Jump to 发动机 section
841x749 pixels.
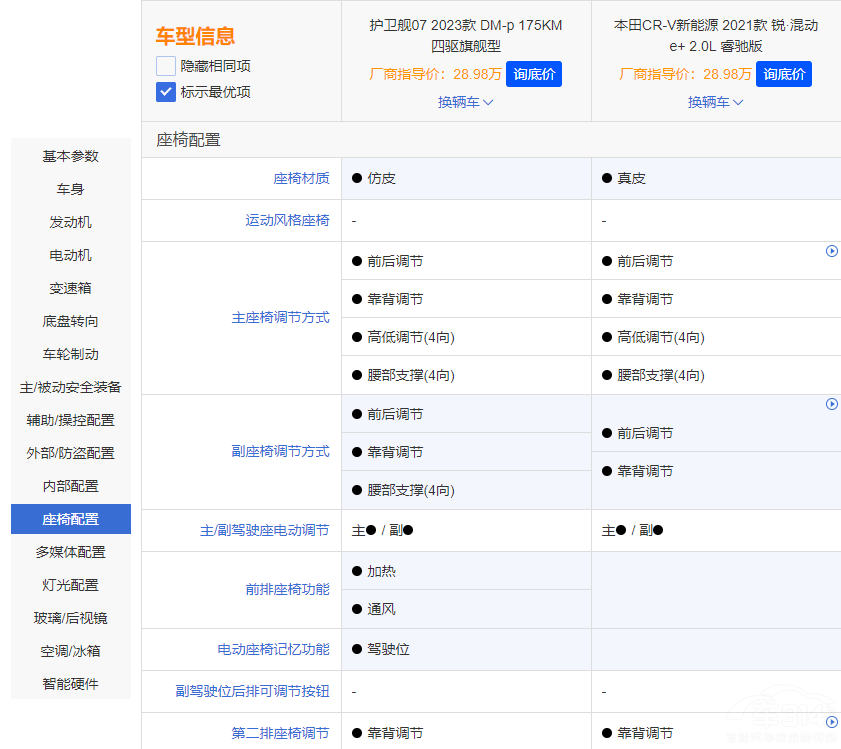[x=71, y=222]
